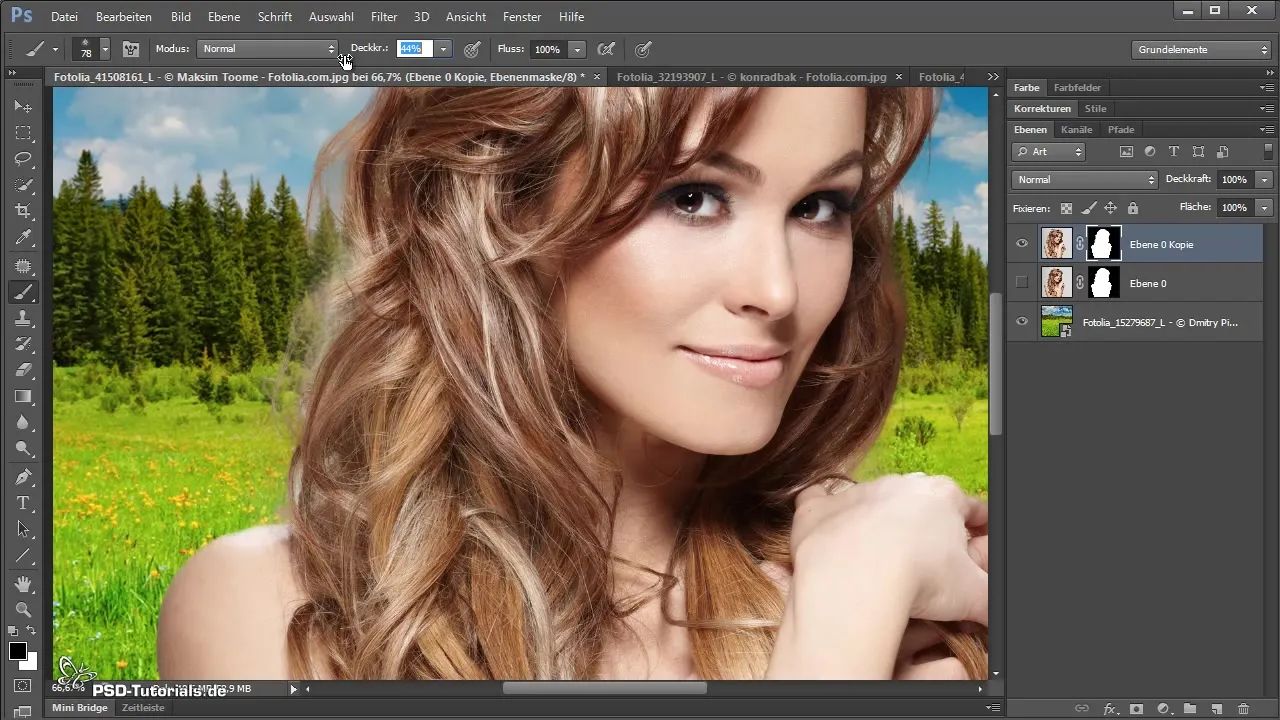Filter layers by pixel layer icon
This screenshot has height=720, width=1280.
pyautogui.click(x=1126, y=152)
